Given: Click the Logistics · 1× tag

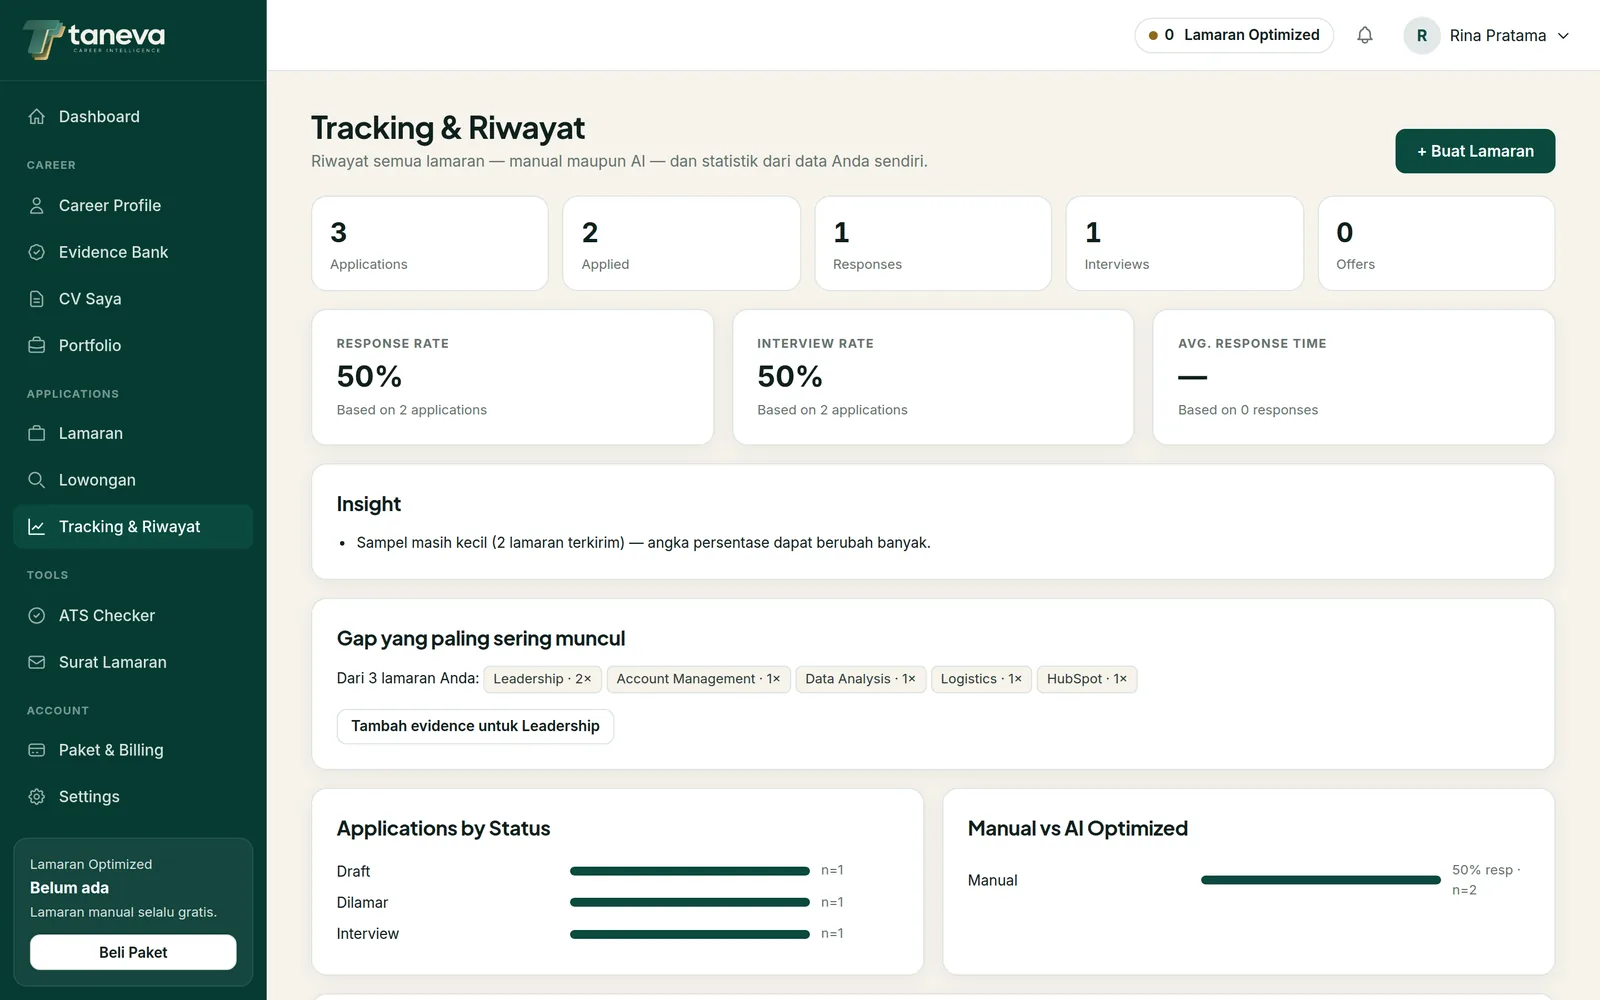Looking at the screenshot, I should 981,679.
